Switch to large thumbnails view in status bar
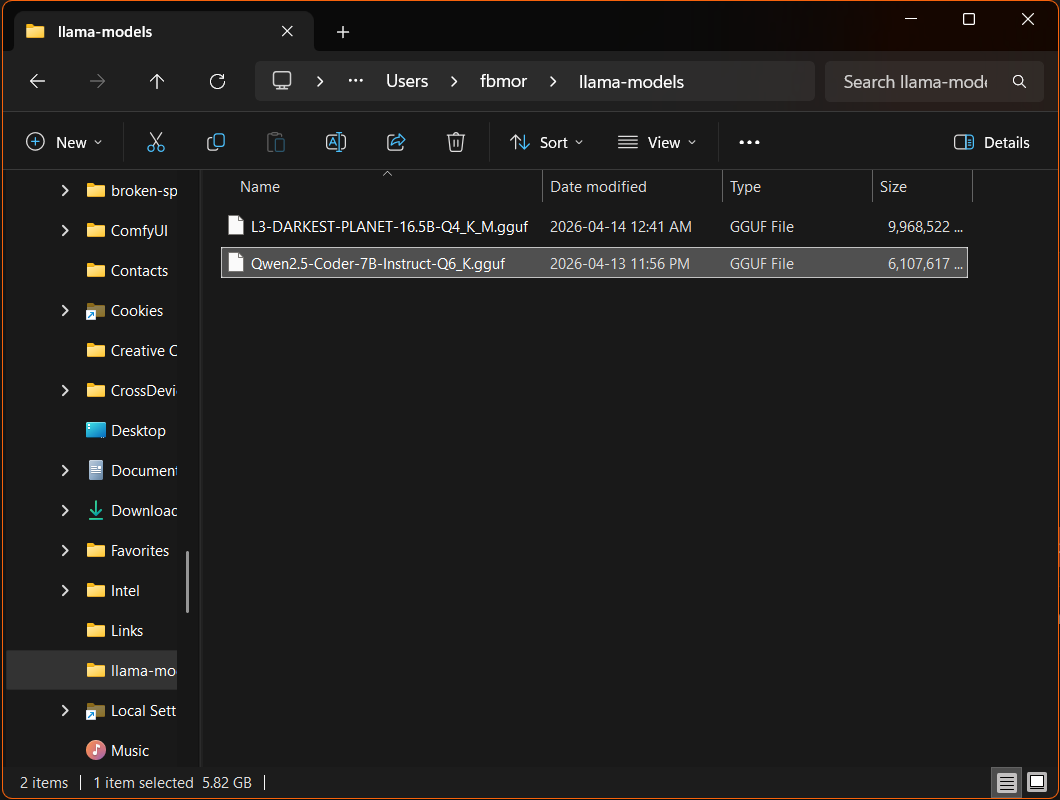1060x800 pixels. pyautogui.click(x=1037, y=782)
